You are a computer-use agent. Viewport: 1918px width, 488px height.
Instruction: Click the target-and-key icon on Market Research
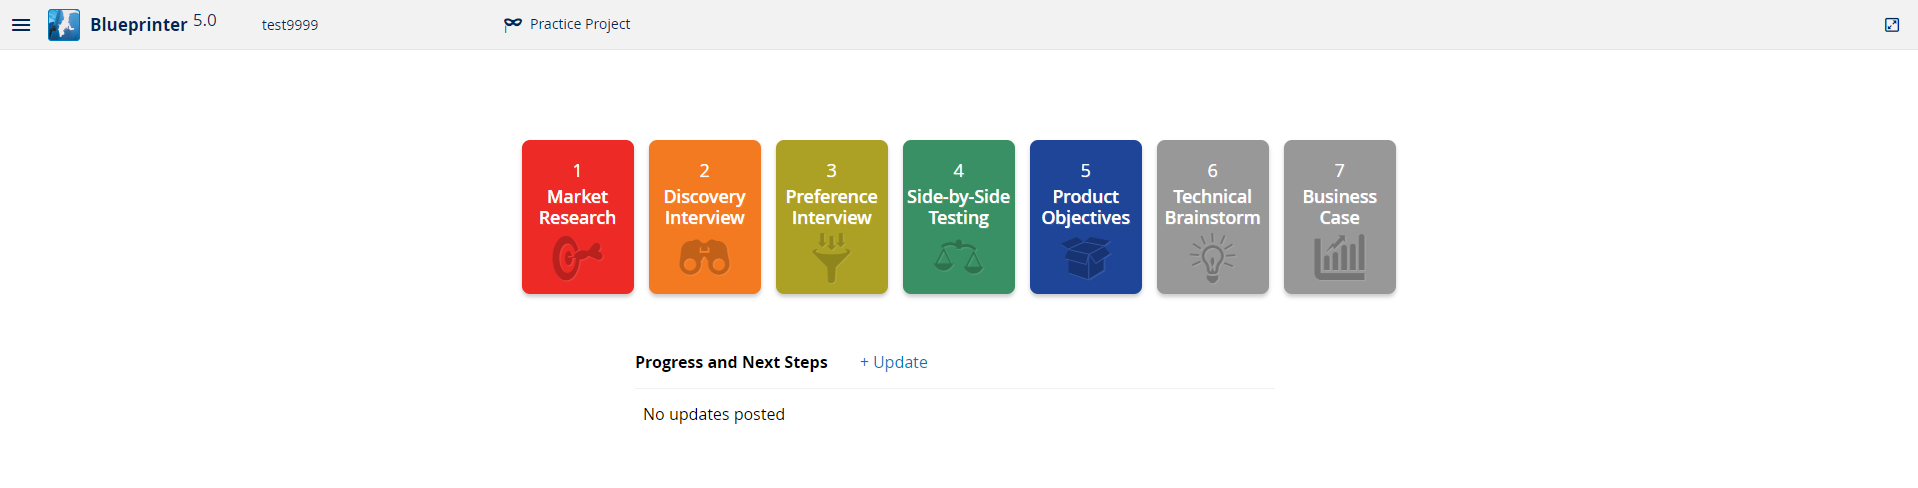[x=577, y=258]
